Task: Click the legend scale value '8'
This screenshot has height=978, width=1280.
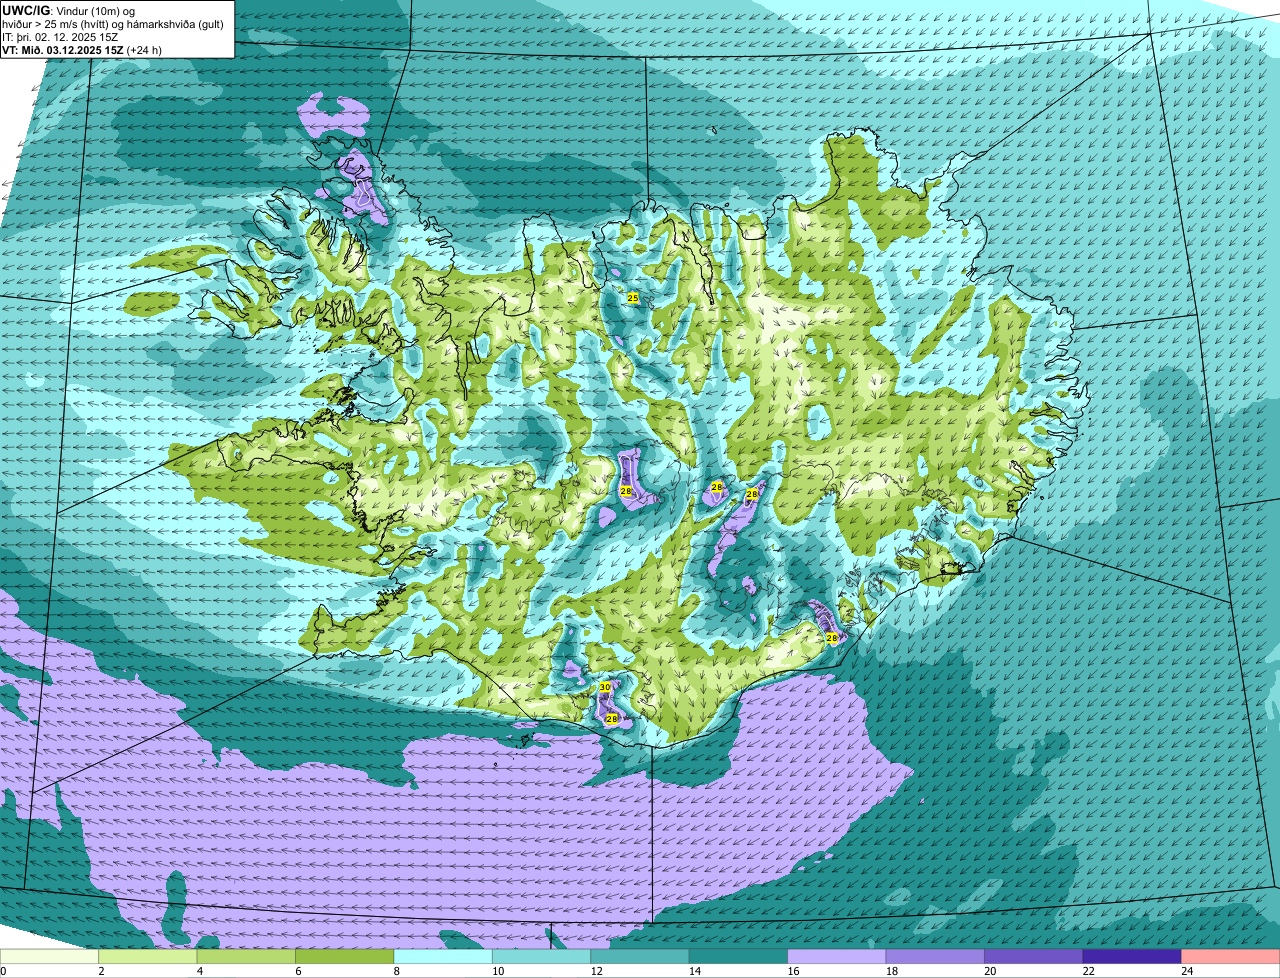Action: [x=397, y=971]
